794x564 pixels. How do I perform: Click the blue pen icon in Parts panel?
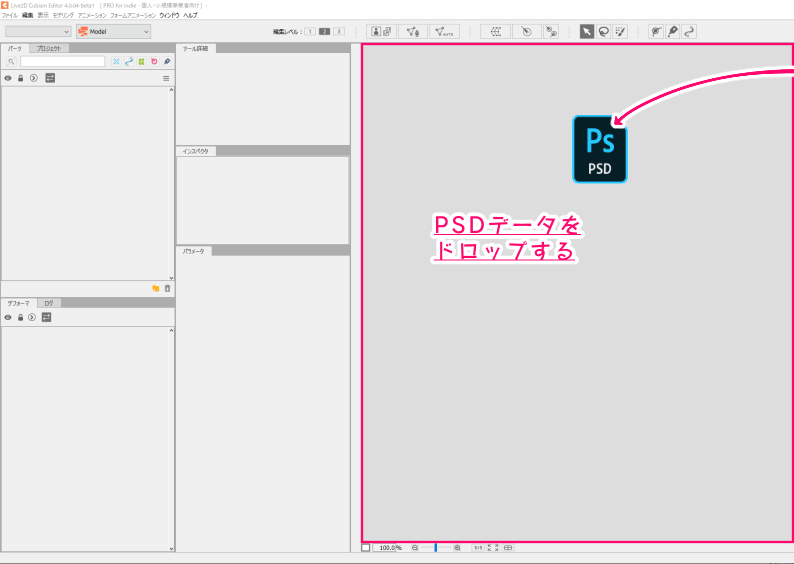tap(167, 61)
